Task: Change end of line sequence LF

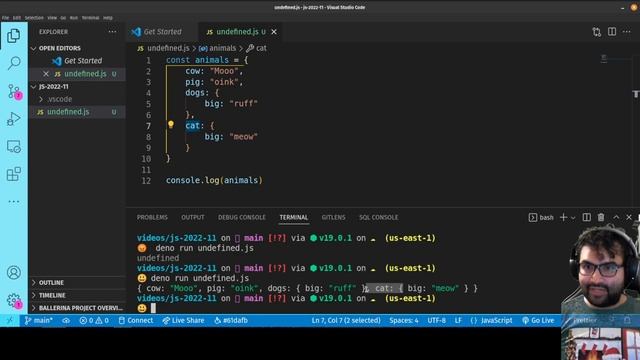Action: [x=458, y=320]
